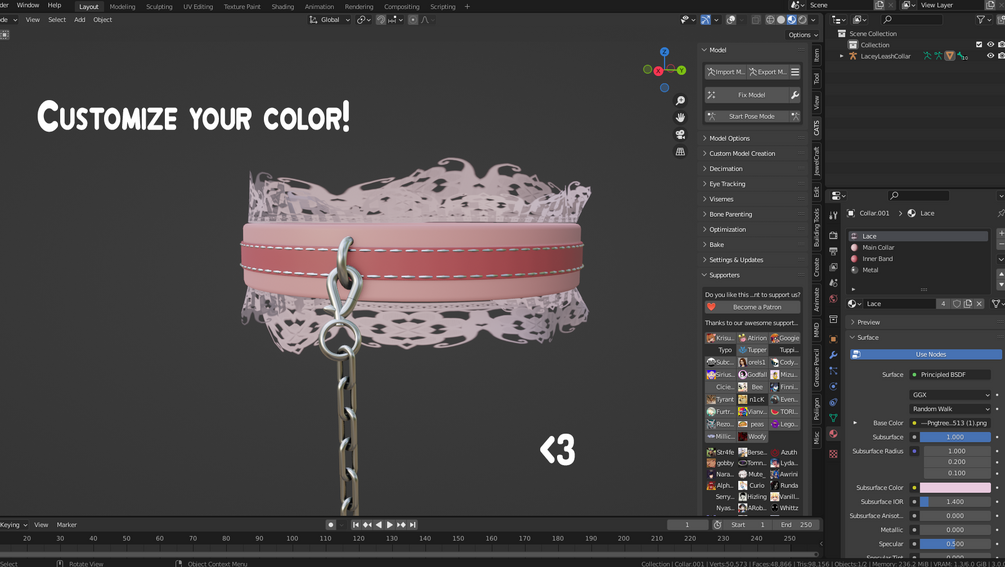The width and height of the screenshot is (1005, 567).
Task: Adjust the Specular 0.500 slider
Action: tap(955, 544)
